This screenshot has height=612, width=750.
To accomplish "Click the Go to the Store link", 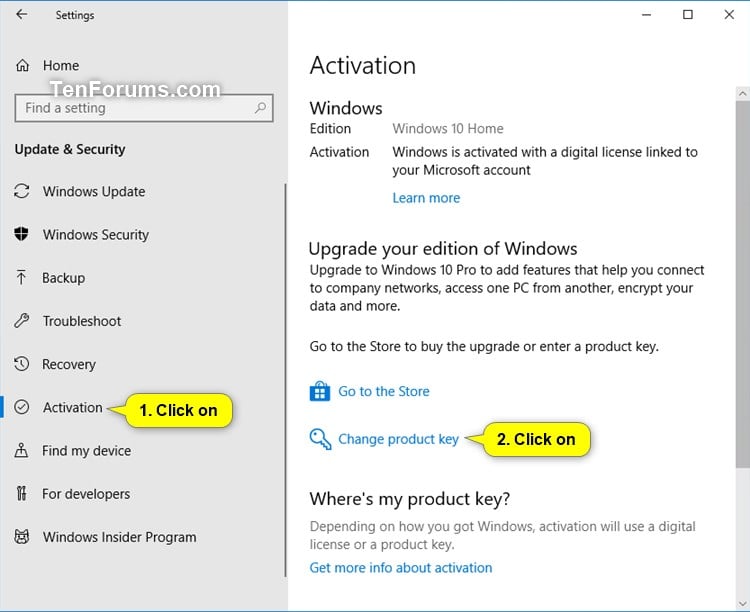I will [x=384, y=391].
